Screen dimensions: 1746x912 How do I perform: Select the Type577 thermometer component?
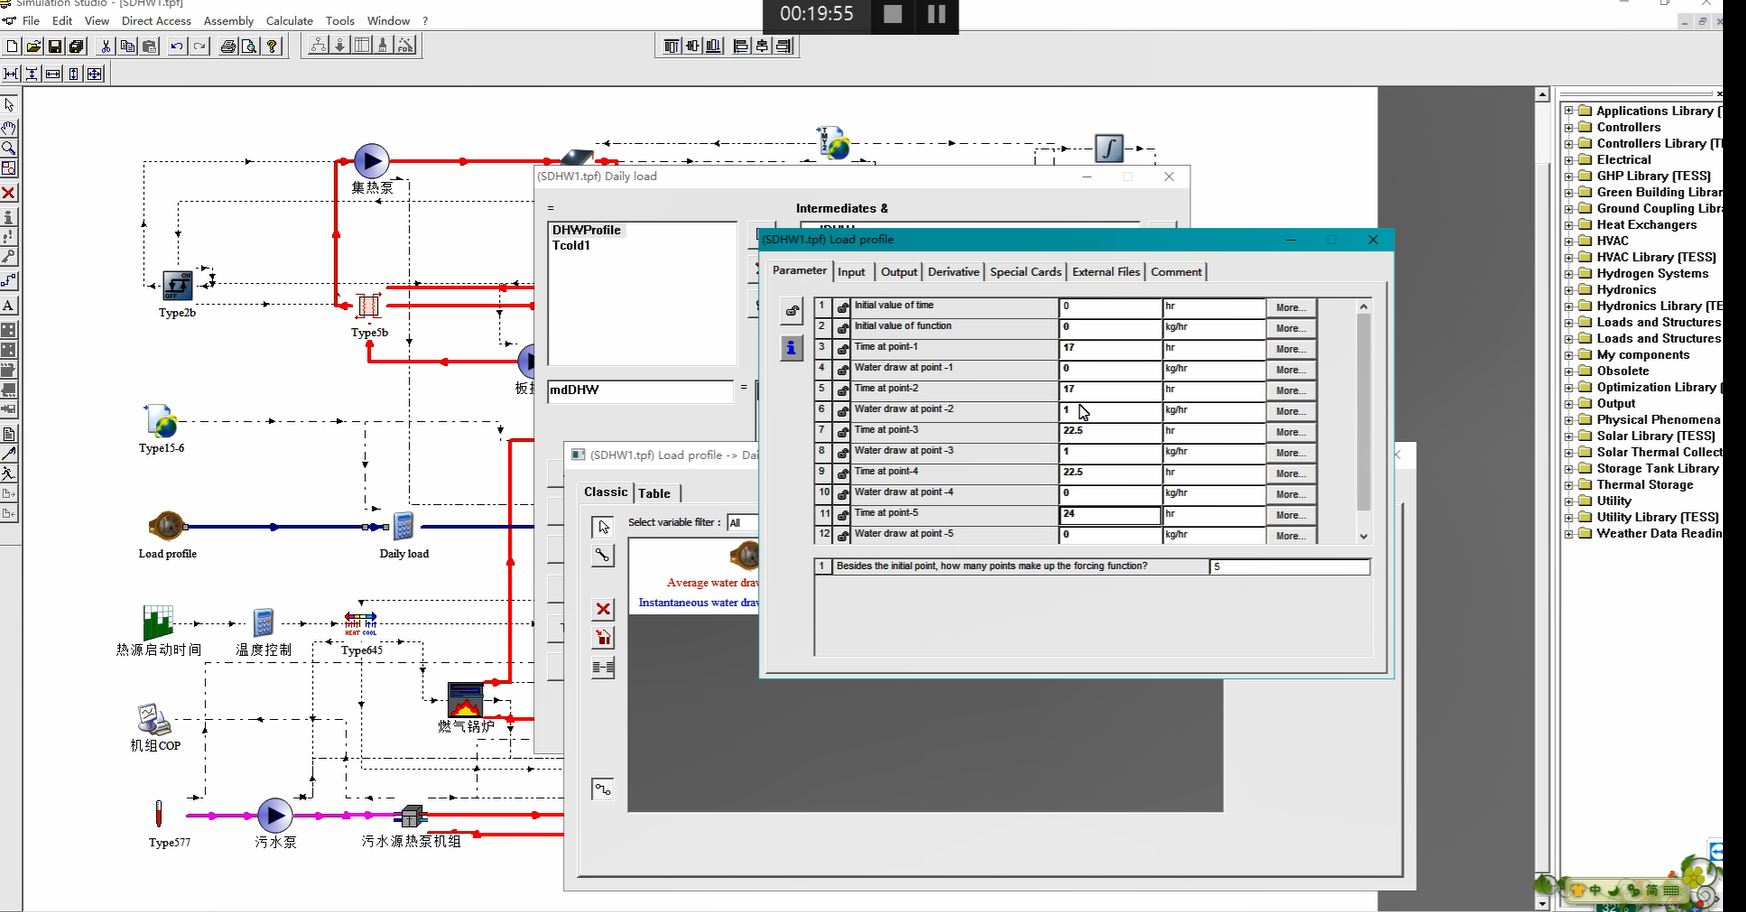point(158,814)
